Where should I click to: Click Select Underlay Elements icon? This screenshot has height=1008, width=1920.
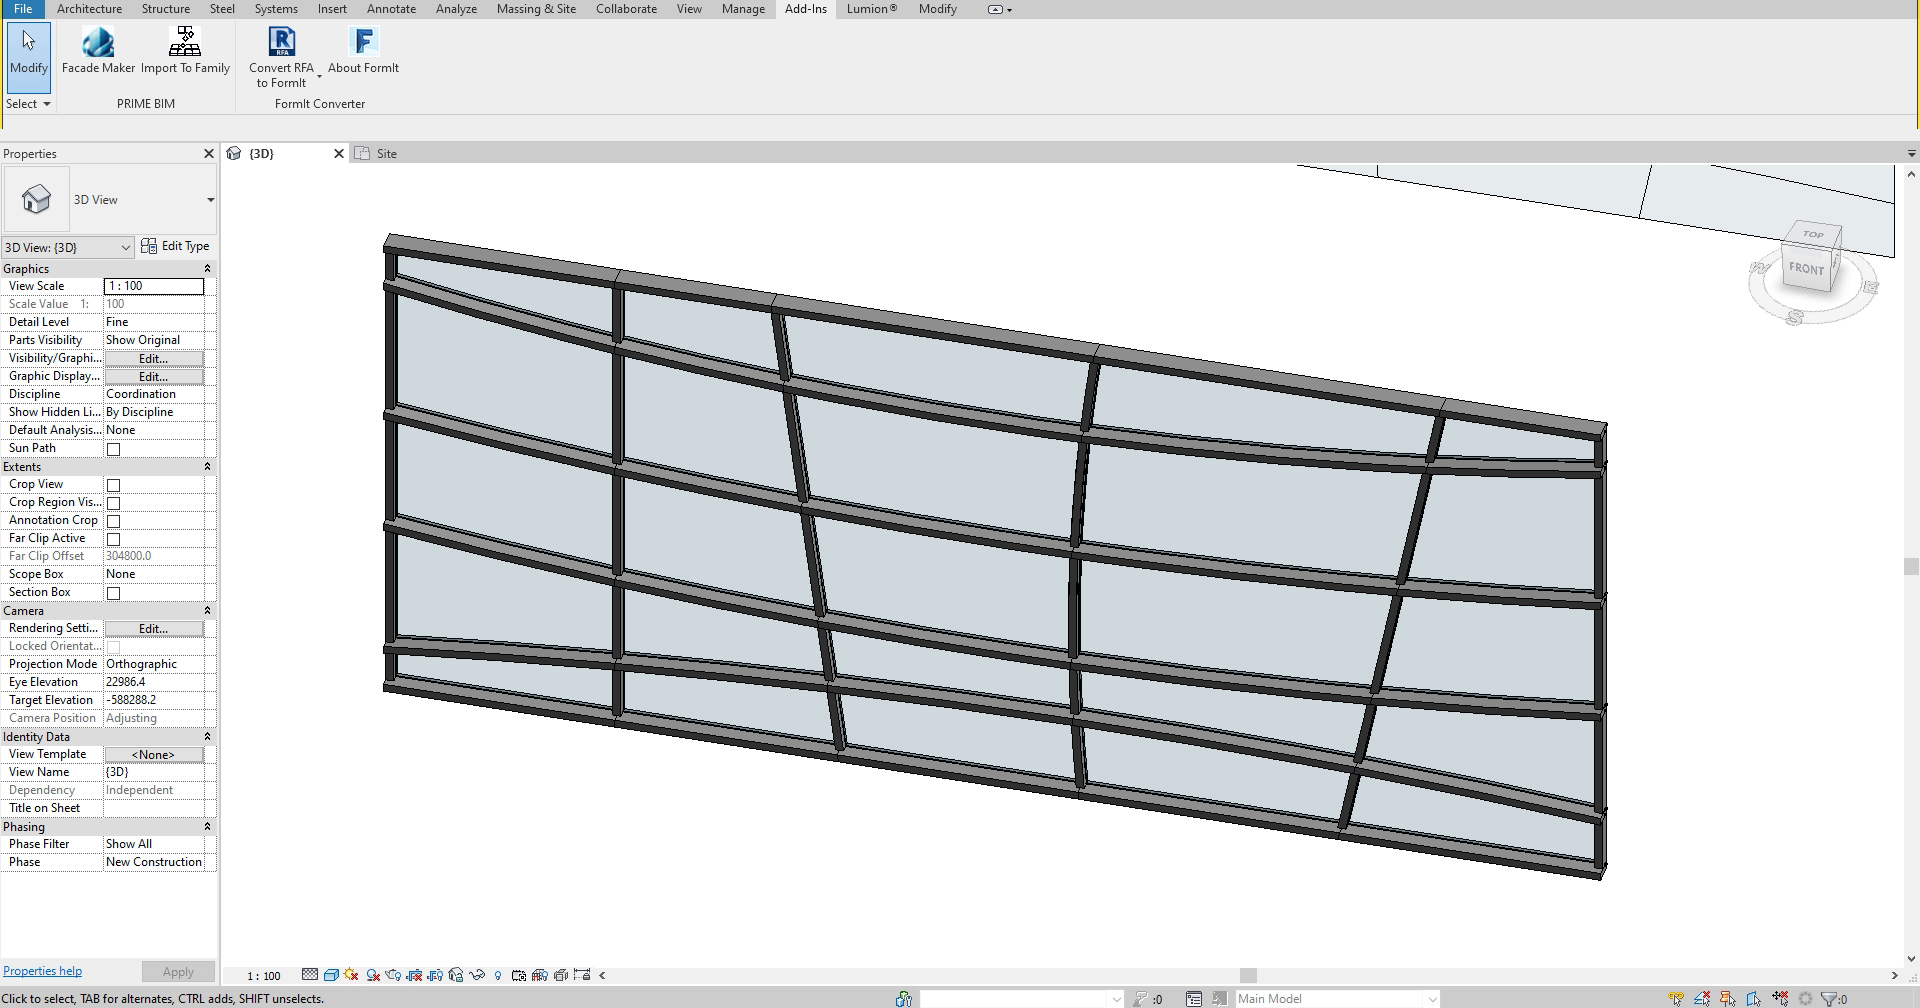1702,998
